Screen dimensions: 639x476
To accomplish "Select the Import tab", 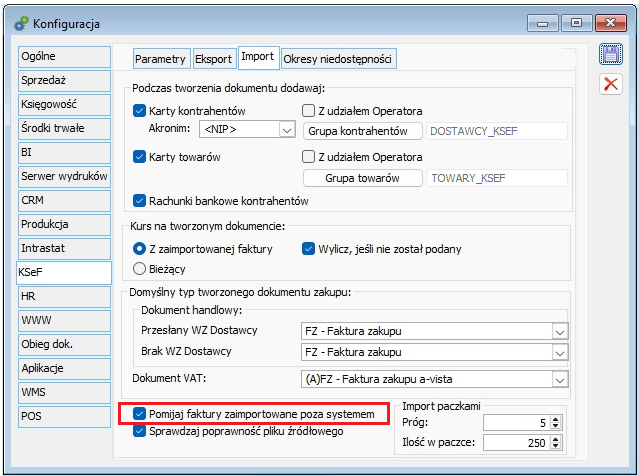I will tap(258, 57).
